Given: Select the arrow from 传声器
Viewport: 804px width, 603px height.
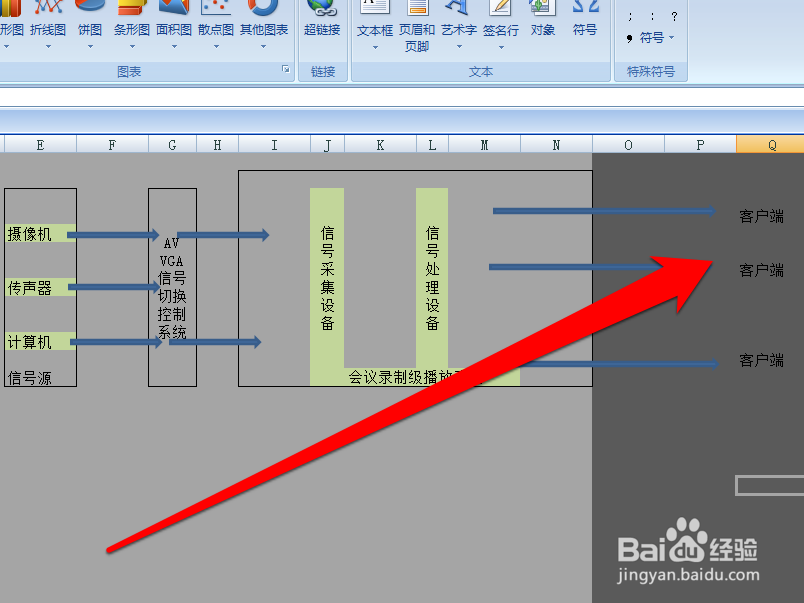Looking at the screenshot, I should pos(113,287).
